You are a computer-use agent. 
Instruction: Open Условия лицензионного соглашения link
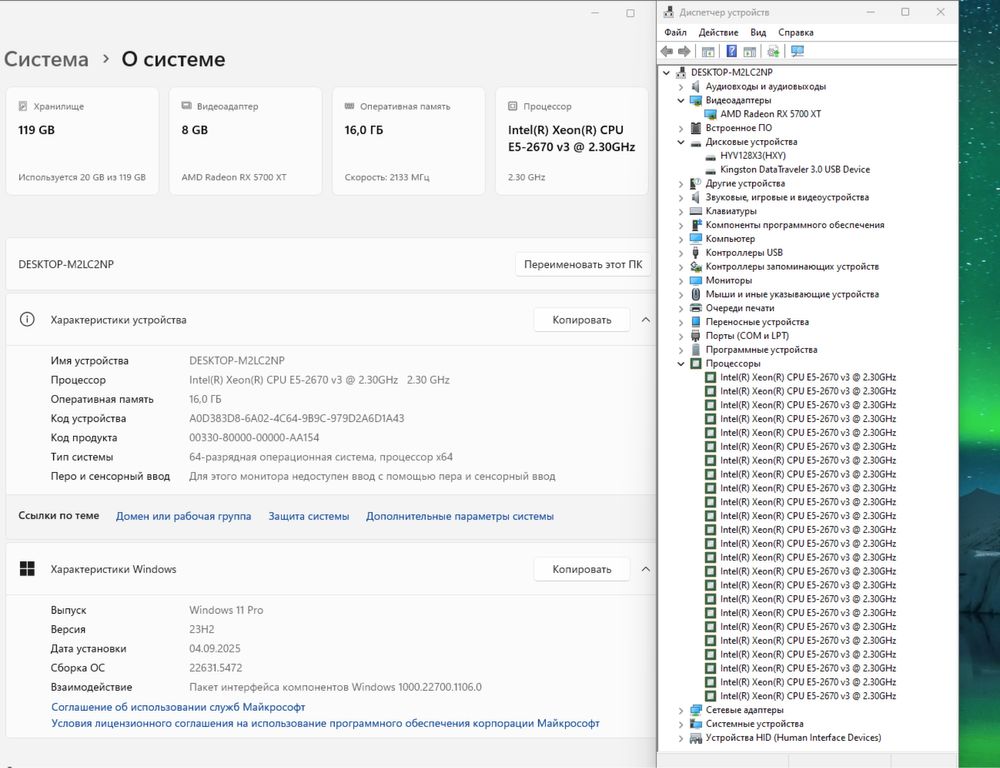[325, 723]
